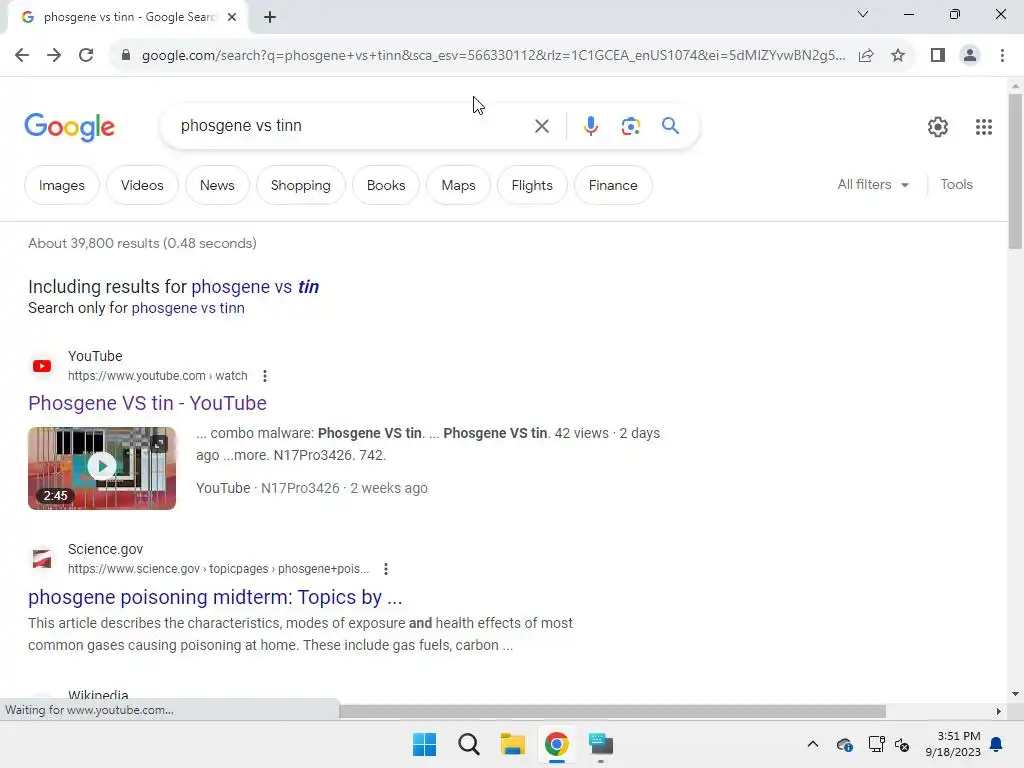
Task: Click the Google logo
Action: 69,127
